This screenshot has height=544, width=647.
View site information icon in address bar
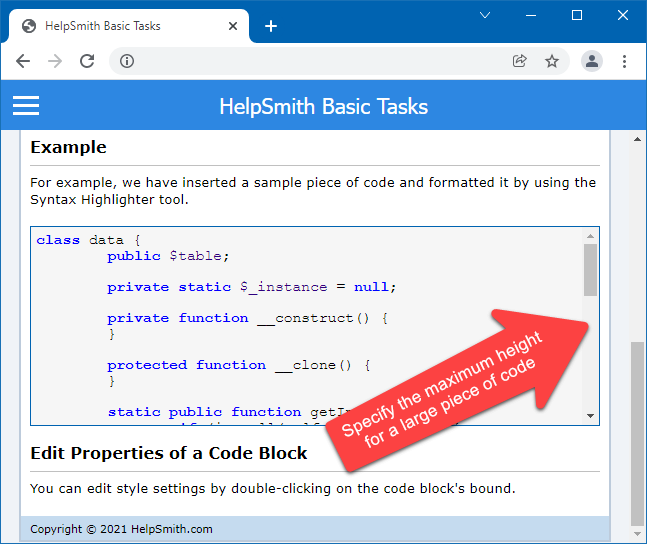pyautogui.click(x=127, y=61)
